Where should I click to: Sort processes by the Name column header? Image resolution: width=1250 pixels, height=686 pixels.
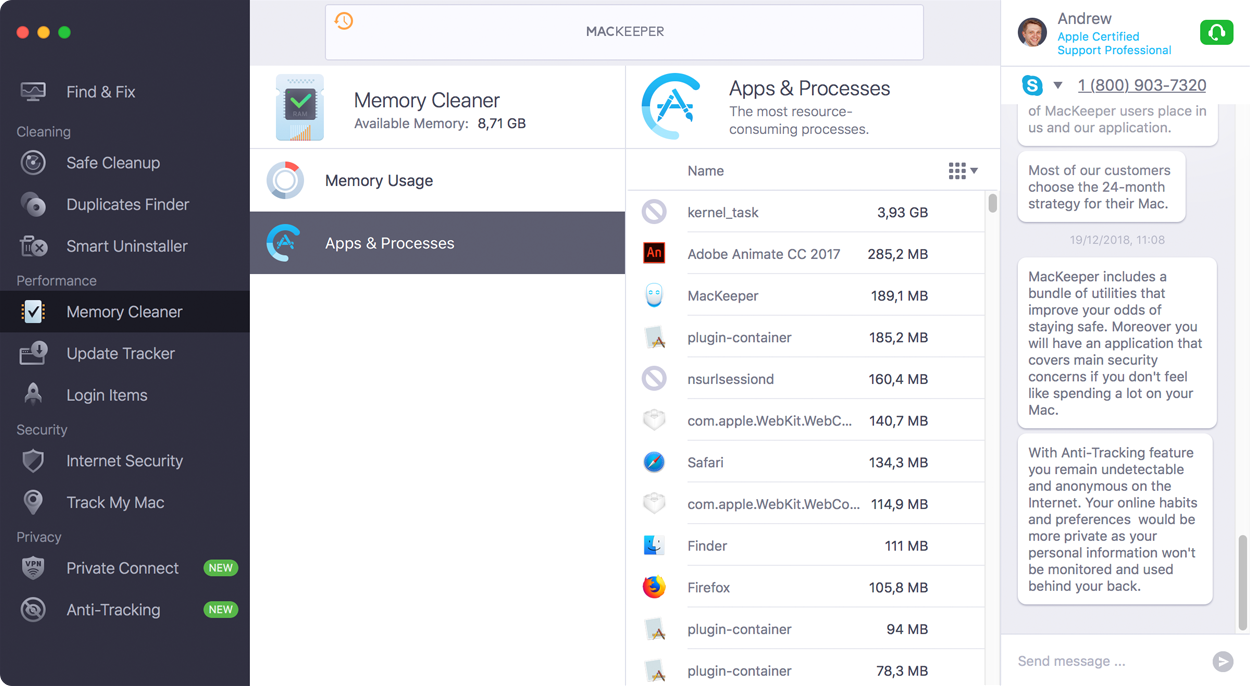click(705, 171)
